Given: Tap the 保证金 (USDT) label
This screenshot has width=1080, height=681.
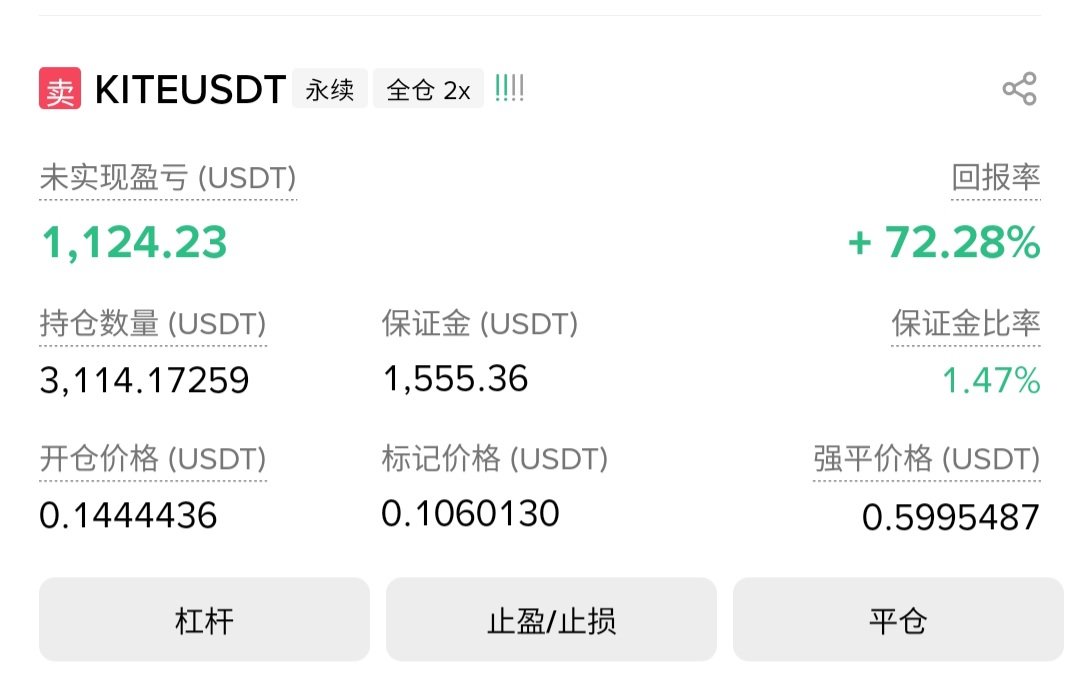Looking at the screenshot, I should (480, 324).
